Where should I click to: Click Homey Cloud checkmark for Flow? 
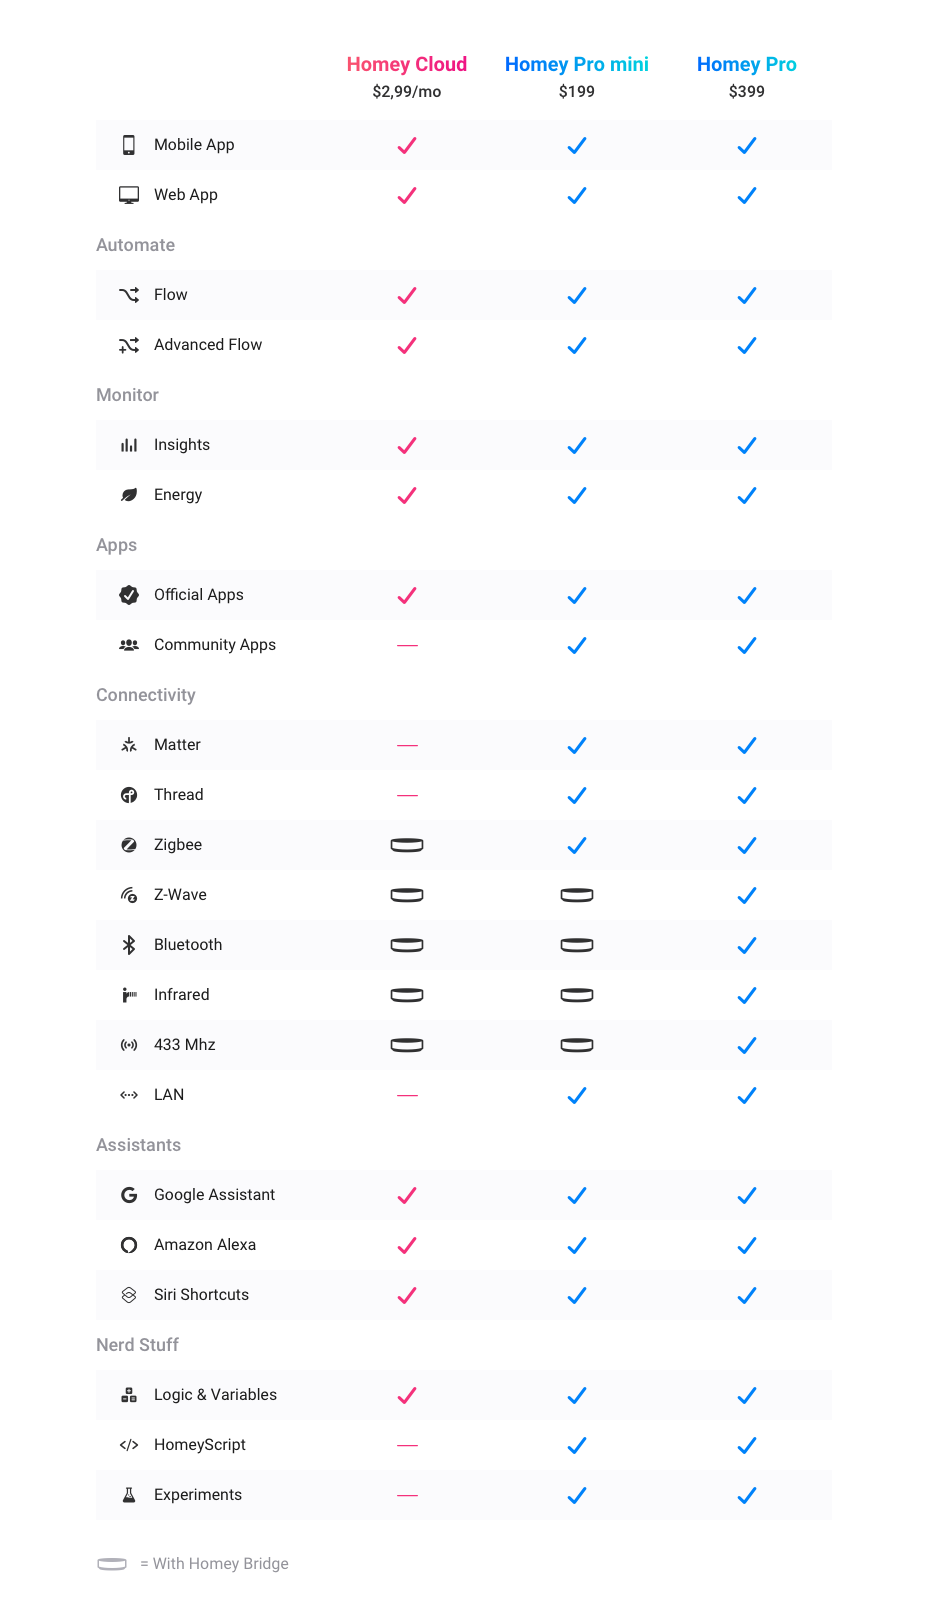pyautogui.click(x=407, y=295)
